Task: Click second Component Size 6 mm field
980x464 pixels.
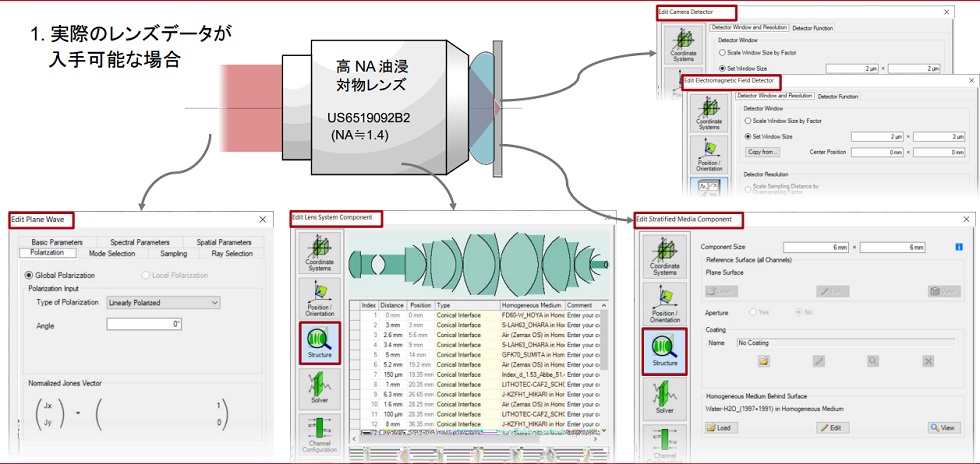Action: coord(892,248)
